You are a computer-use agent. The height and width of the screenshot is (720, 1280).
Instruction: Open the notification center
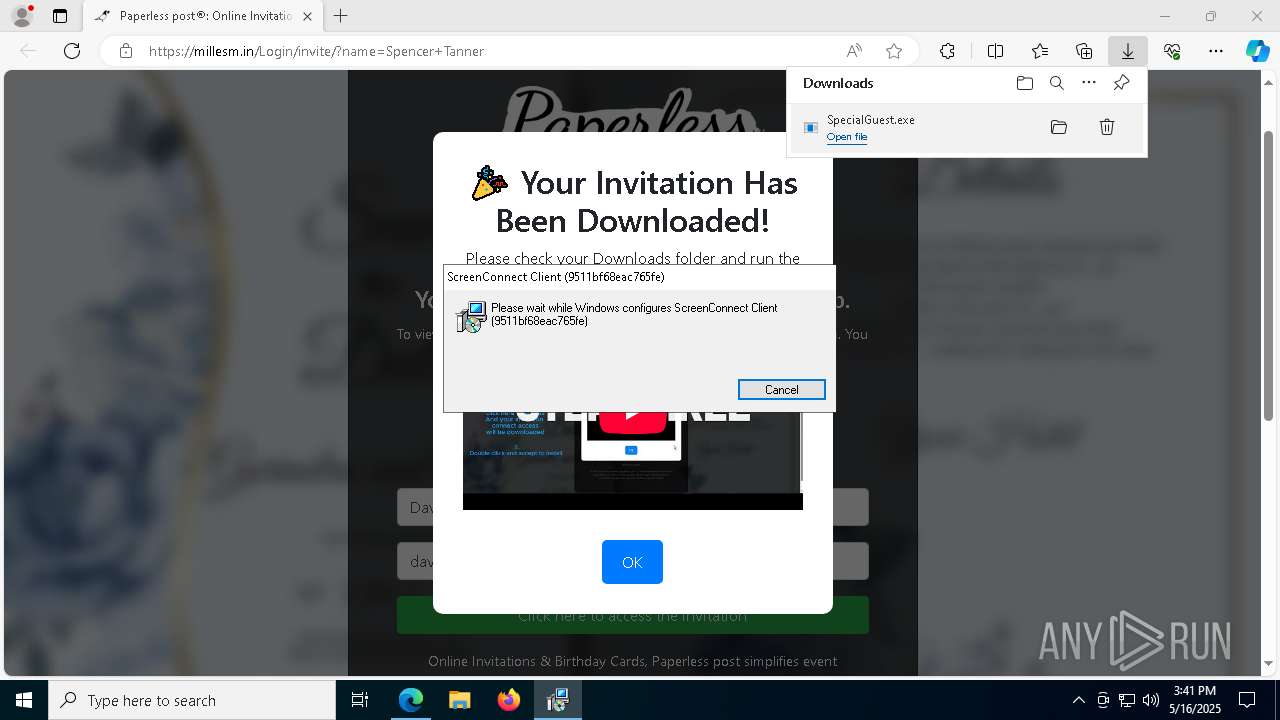pos(1247,700)
